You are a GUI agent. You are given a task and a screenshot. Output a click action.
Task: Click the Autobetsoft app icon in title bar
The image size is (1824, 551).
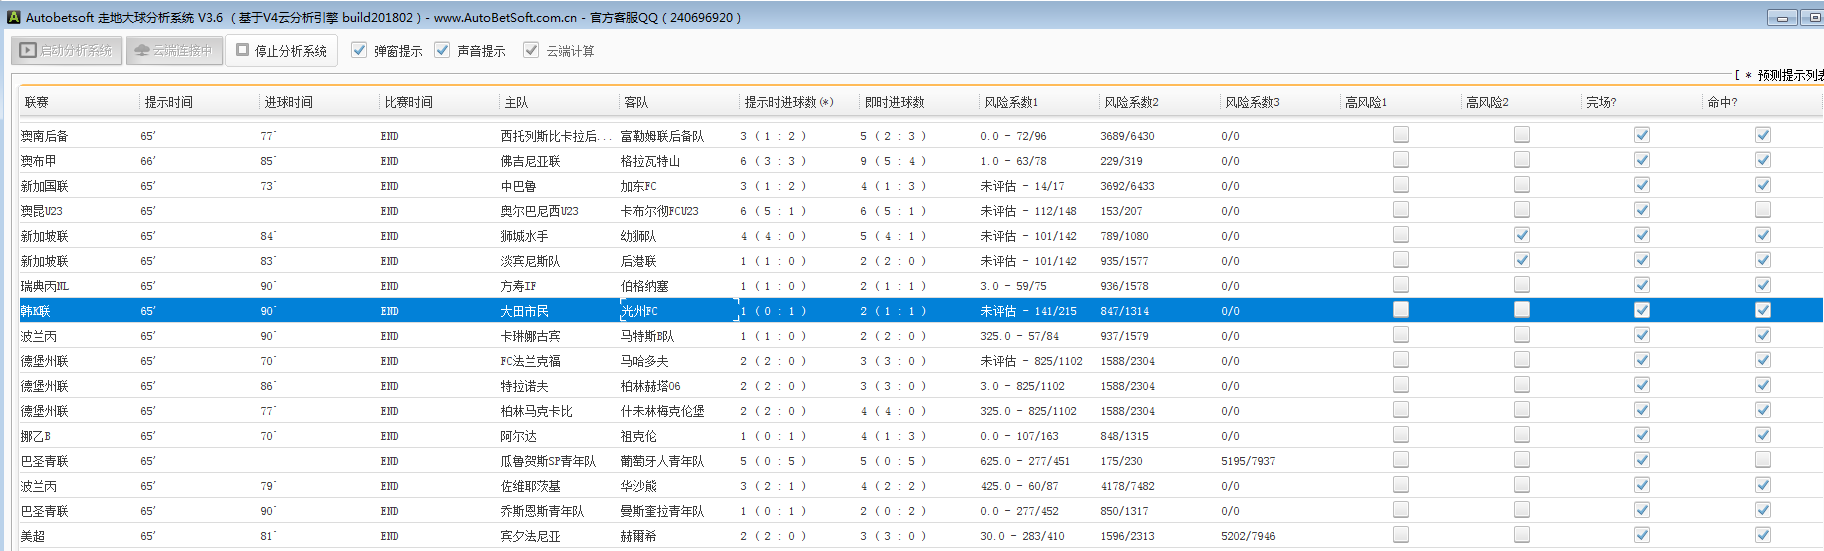coord(13,17)
